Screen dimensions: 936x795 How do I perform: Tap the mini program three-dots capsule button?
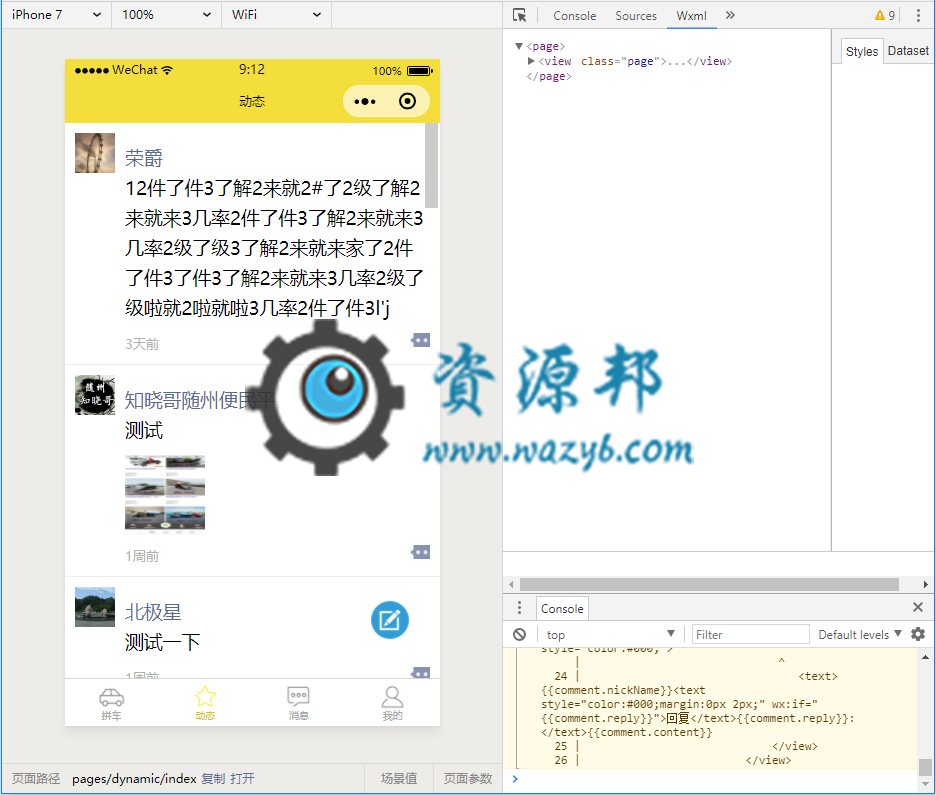(x=365, y=101)
